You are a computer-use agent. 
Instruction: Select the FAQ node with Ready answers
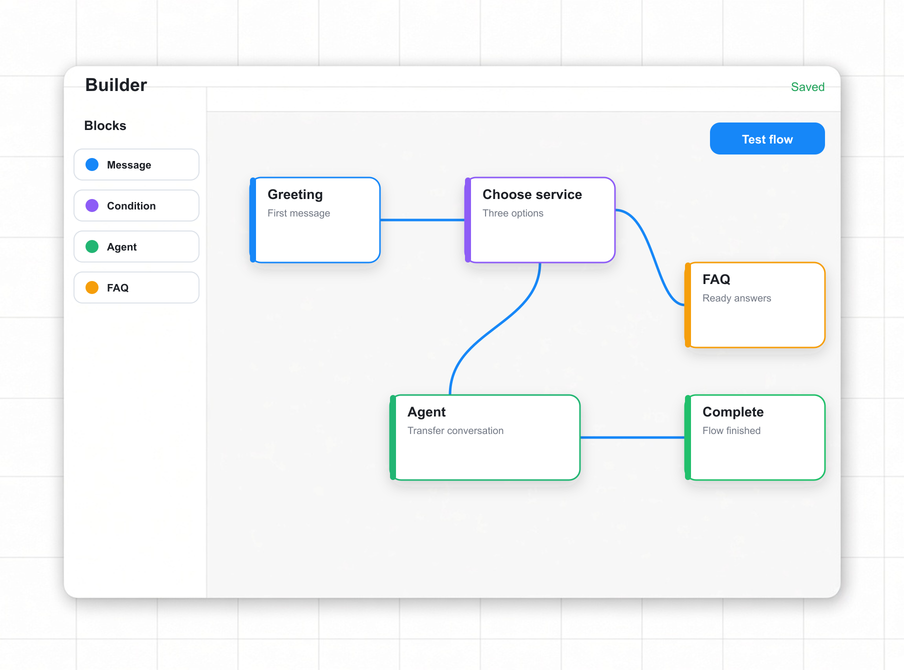[x=755, y=305]
